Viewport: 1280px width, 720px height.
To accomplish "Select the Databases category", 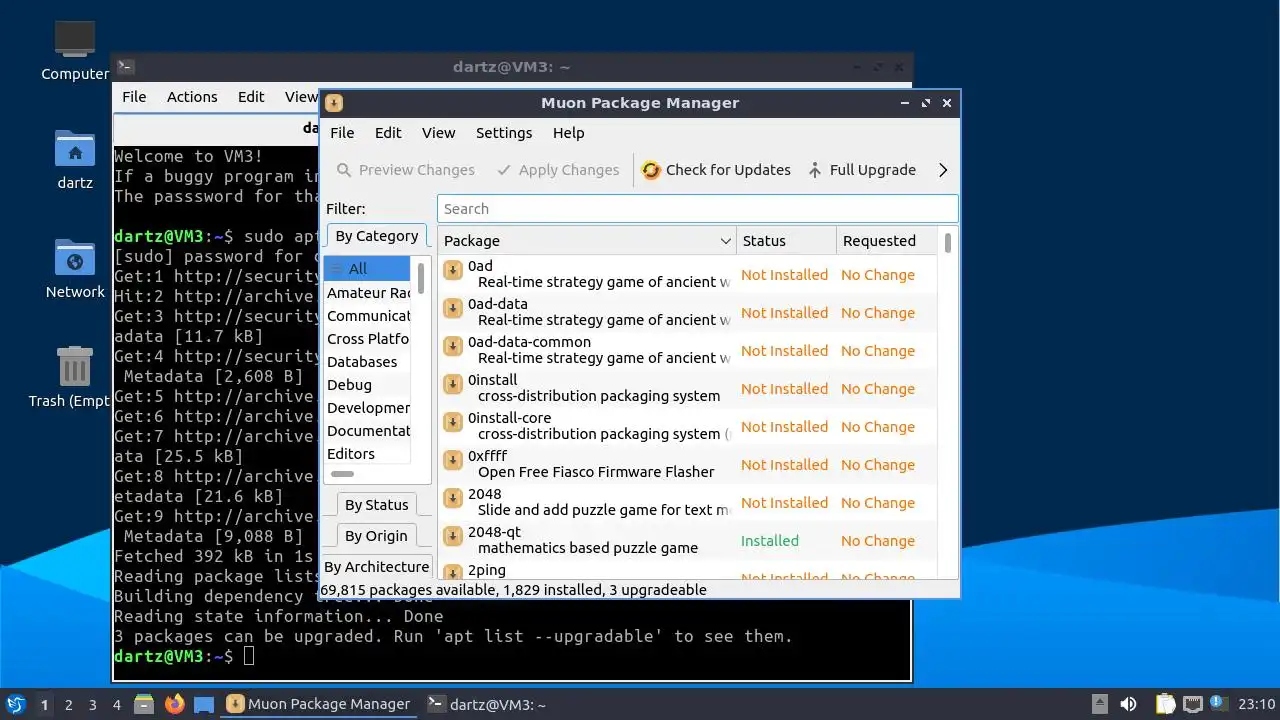I will [x=366, y=362].
